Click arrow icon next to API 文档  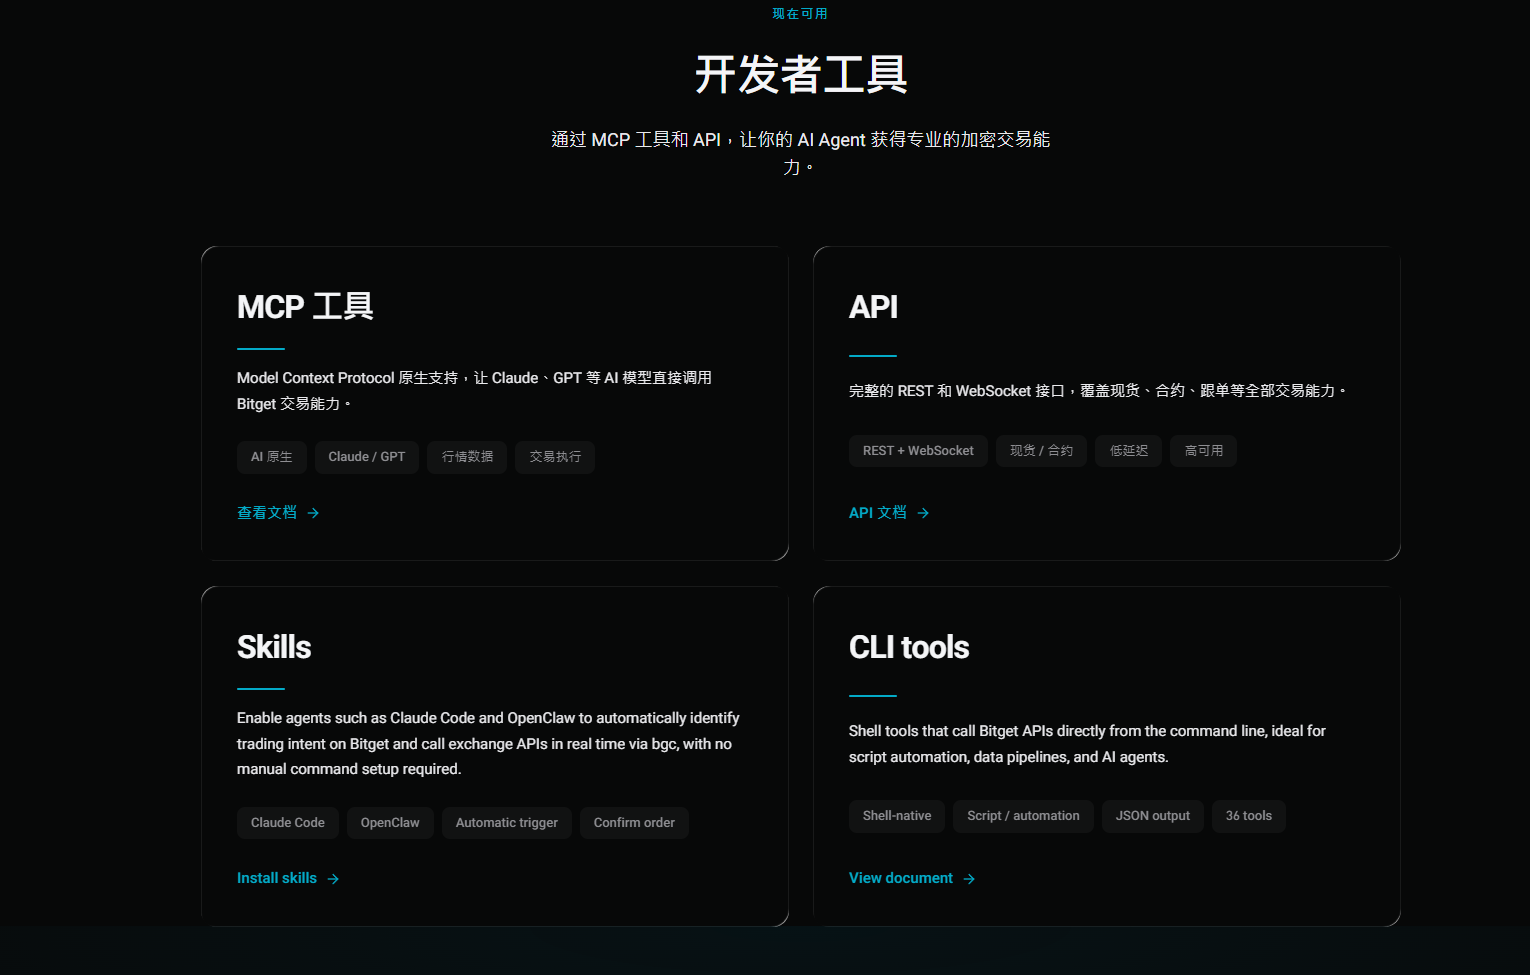coord(923,513)
